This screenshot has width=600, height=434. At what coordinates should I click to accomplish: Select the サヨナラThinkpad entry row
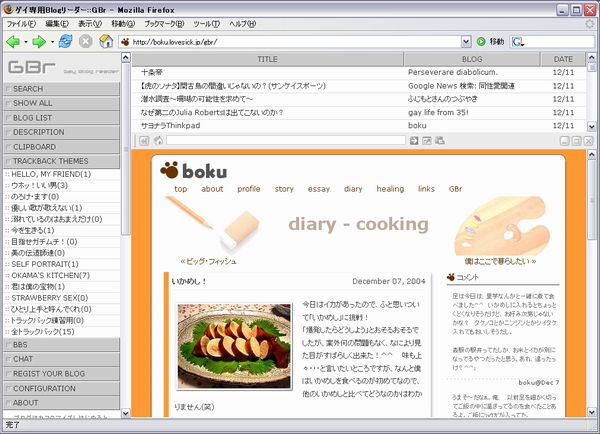pos(359,126)
